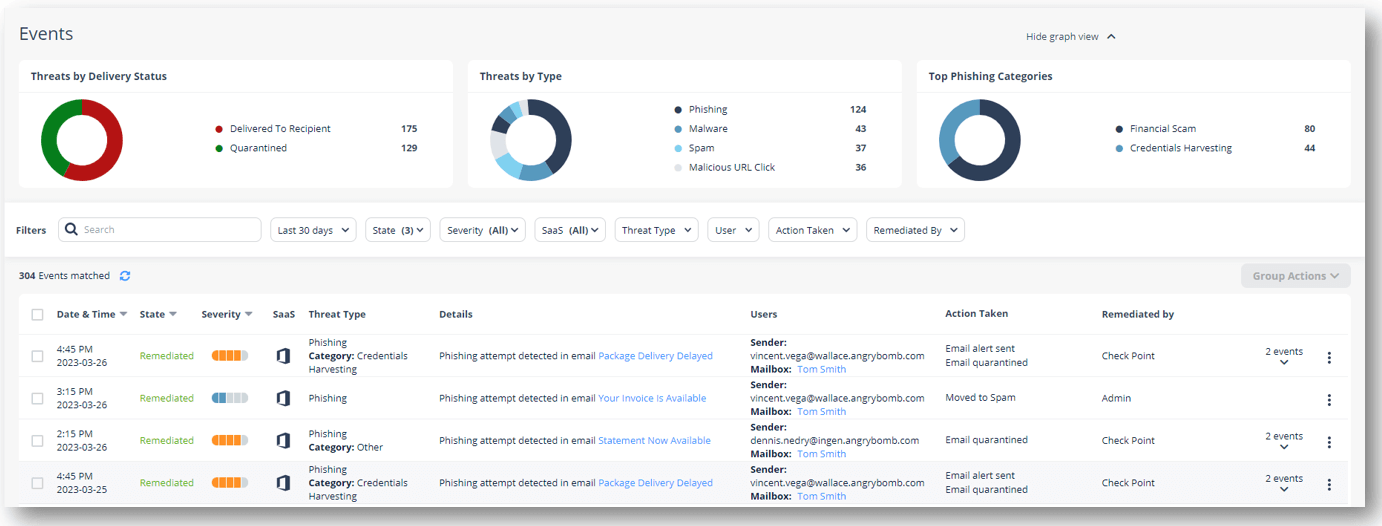1382x526 pixels.
Task: Open the Your Invoice is Available link
Action: (x=652, y=398)
